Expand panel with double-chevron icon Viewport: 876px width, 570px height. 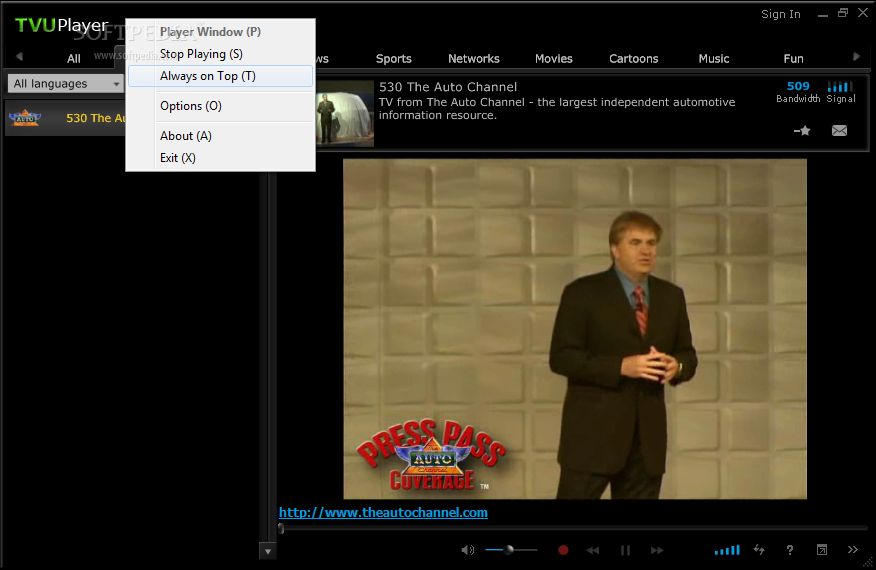coord(853,550)
